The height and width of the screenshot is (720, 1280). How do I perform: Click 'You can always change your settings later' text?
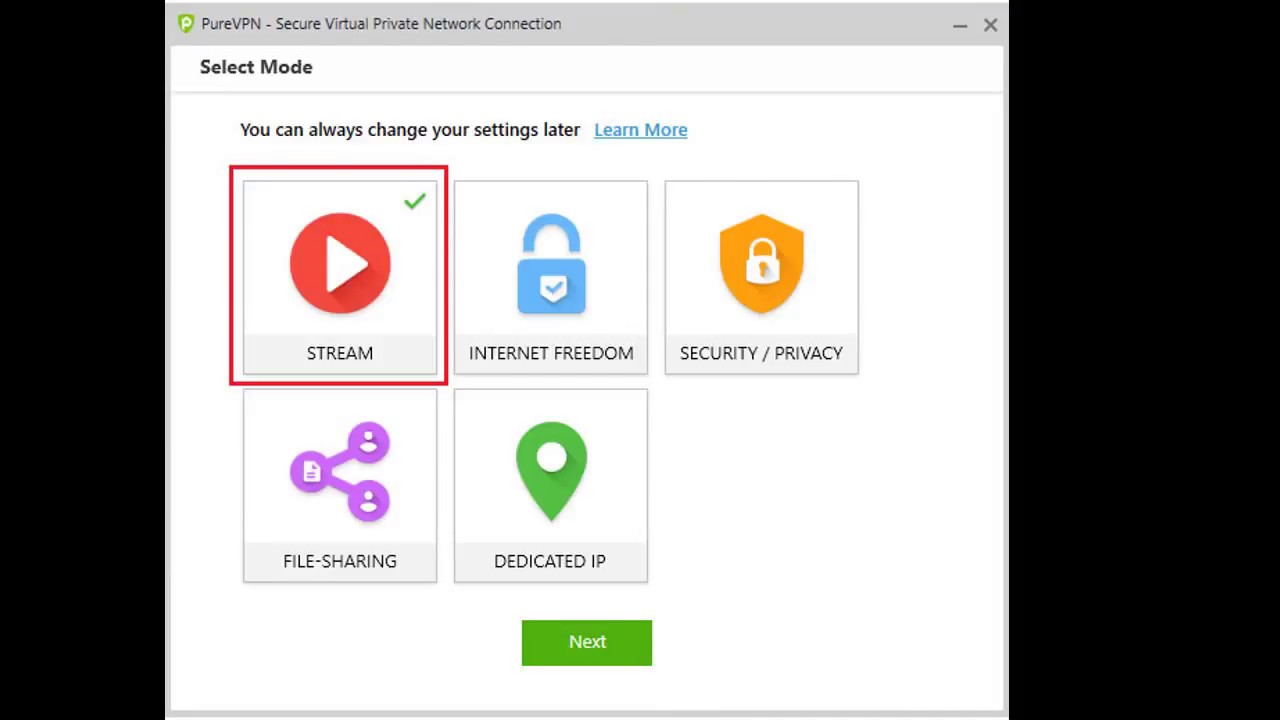click(410, 130)
